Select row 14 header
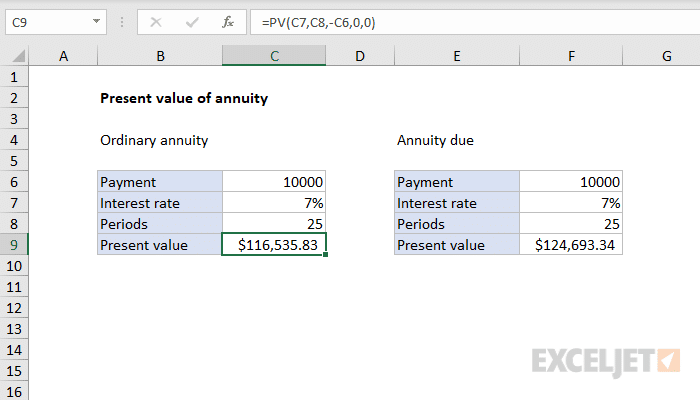The height and width of the screenshot is (400, 700). [x=14, y=350]
